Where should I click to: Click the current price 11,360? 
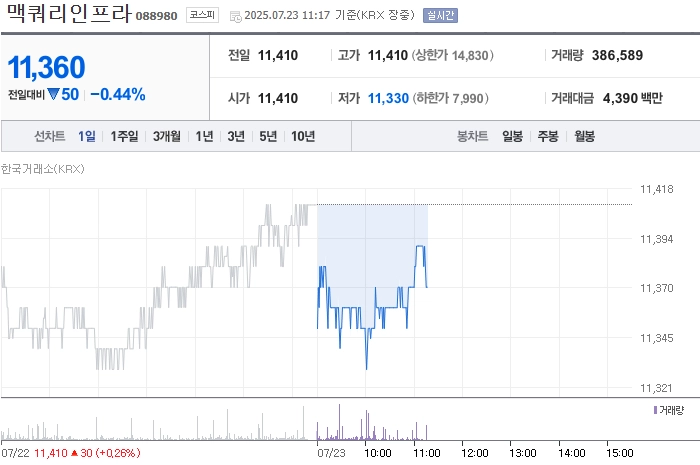[x=46, y=67]
